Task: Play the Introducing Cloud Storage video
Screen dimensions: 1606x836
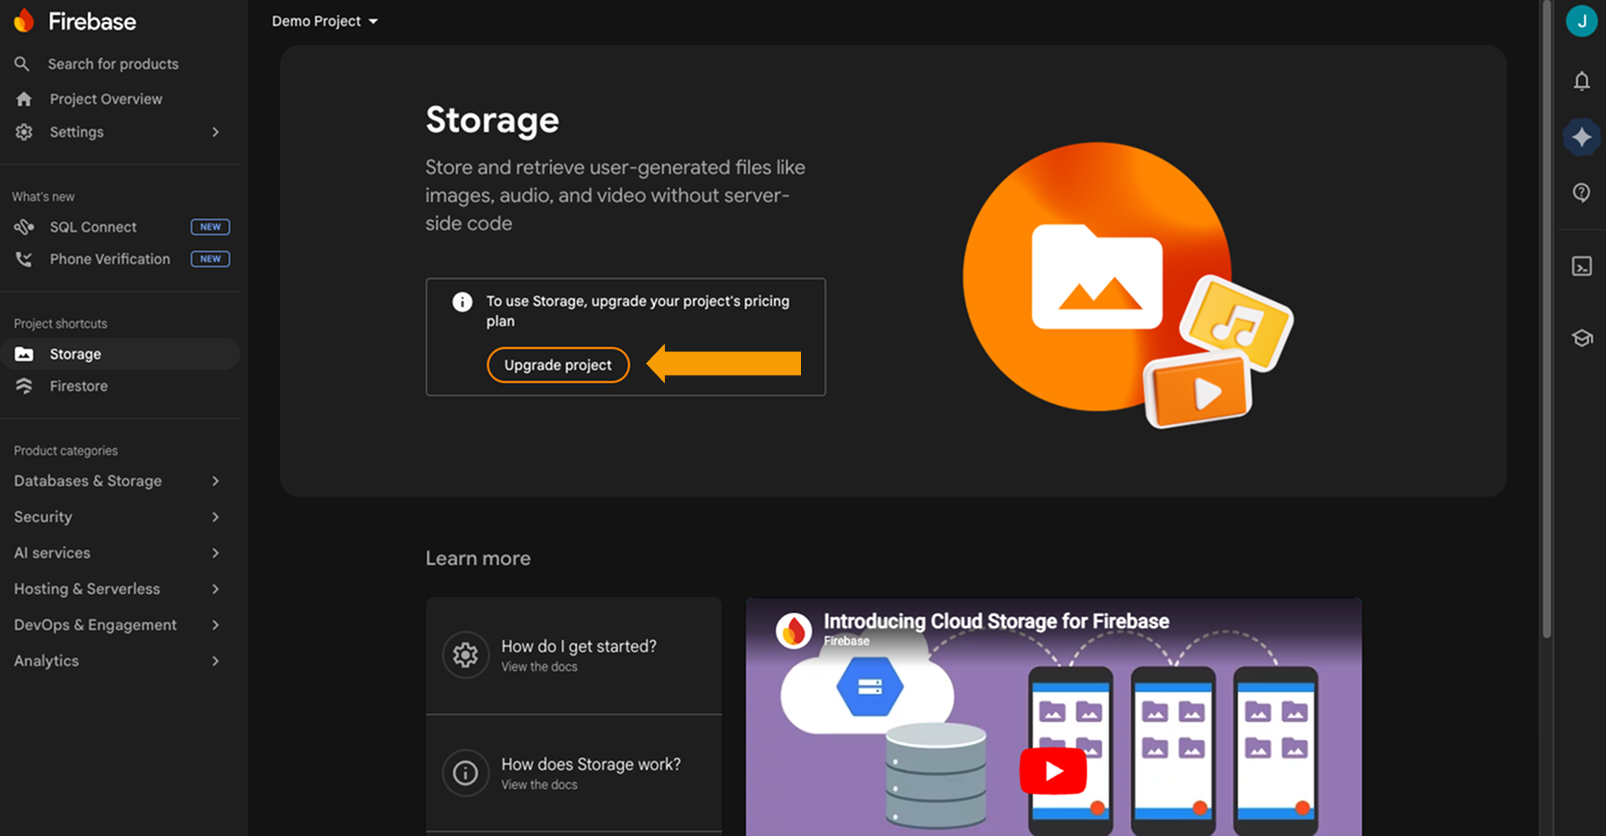Action: 1053,771
